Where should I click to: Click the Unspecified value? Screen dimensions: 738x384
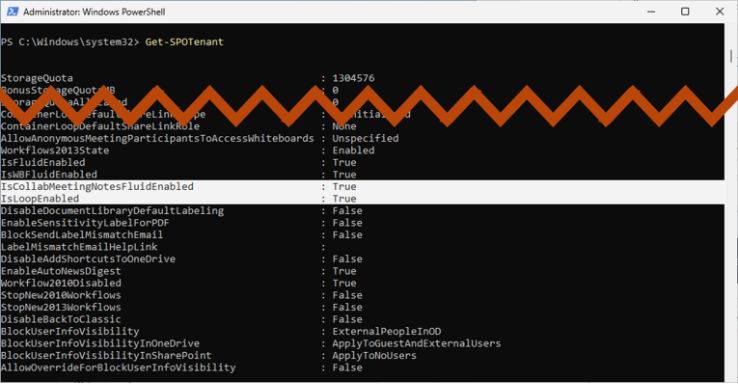(x=366, y=138)
